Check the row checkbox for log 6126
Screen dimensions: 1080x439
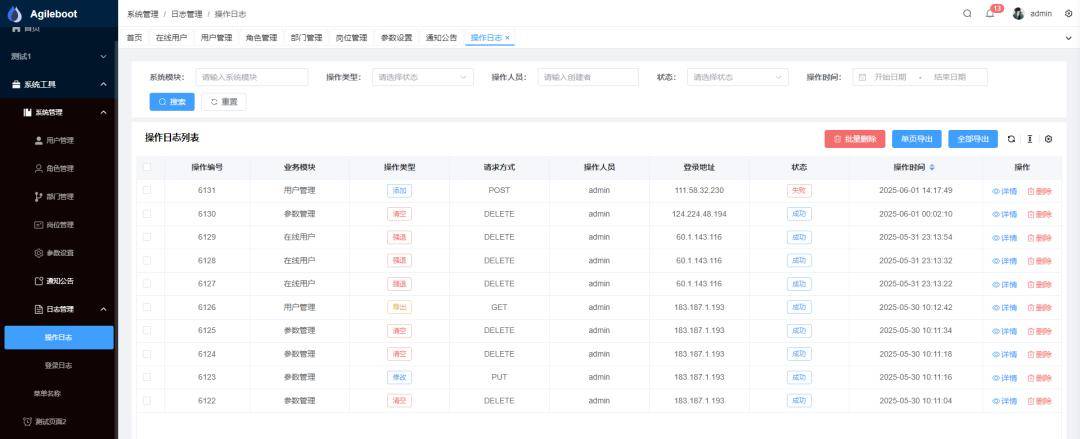pos(147,307)
